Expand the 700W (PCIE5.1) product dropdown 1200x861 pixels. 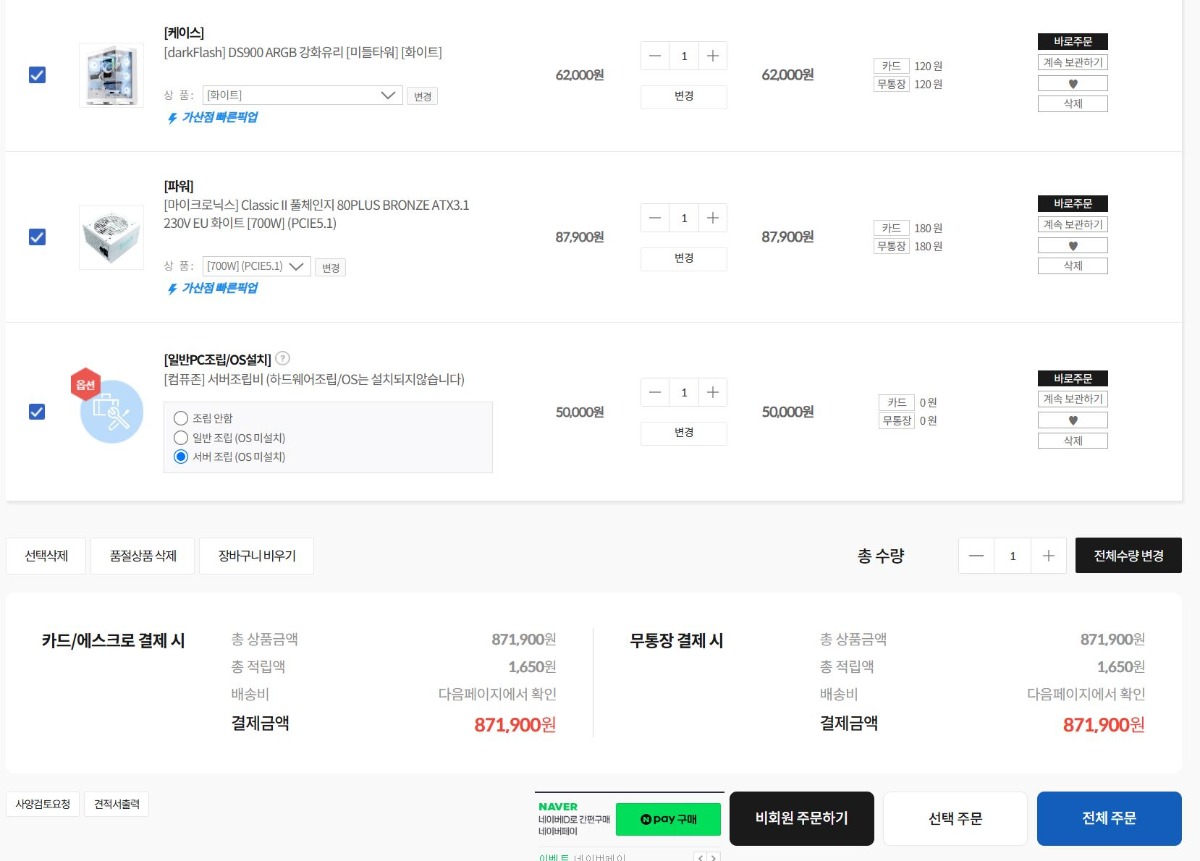tap(256, 267)
